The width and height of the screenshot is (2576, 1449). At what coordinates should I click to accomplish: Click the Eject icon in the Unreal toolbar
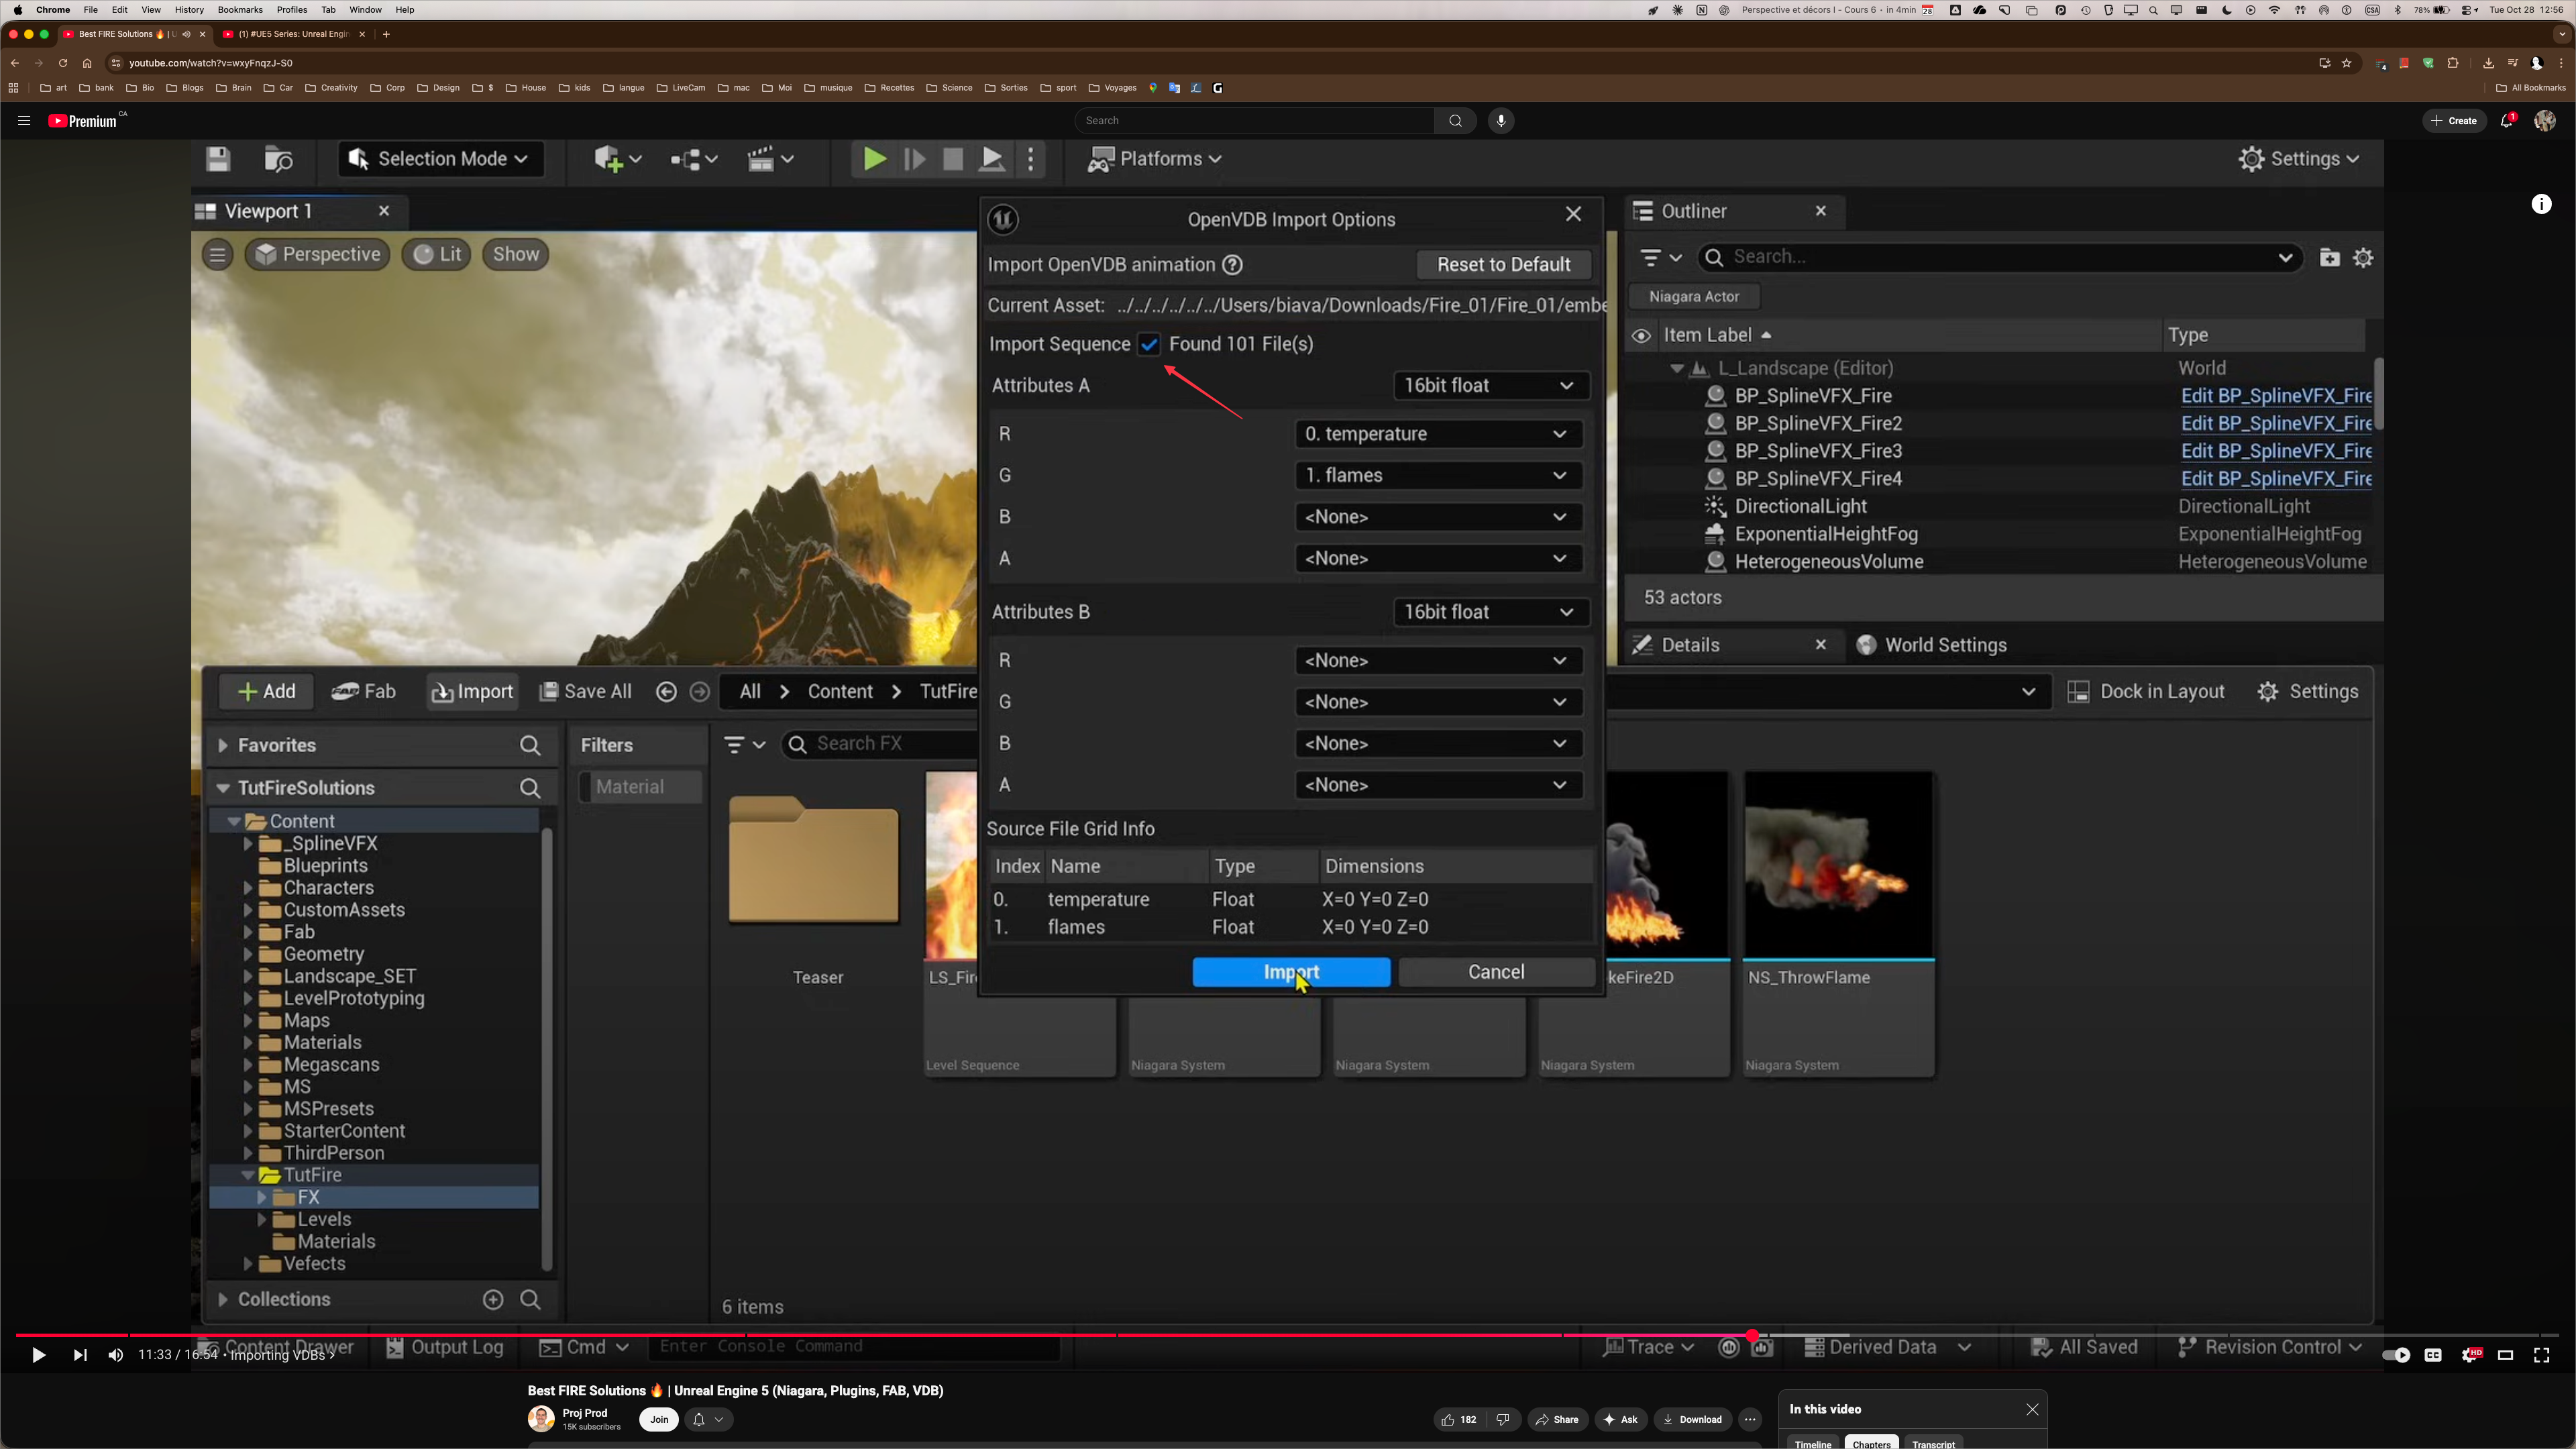click(992, 159)
